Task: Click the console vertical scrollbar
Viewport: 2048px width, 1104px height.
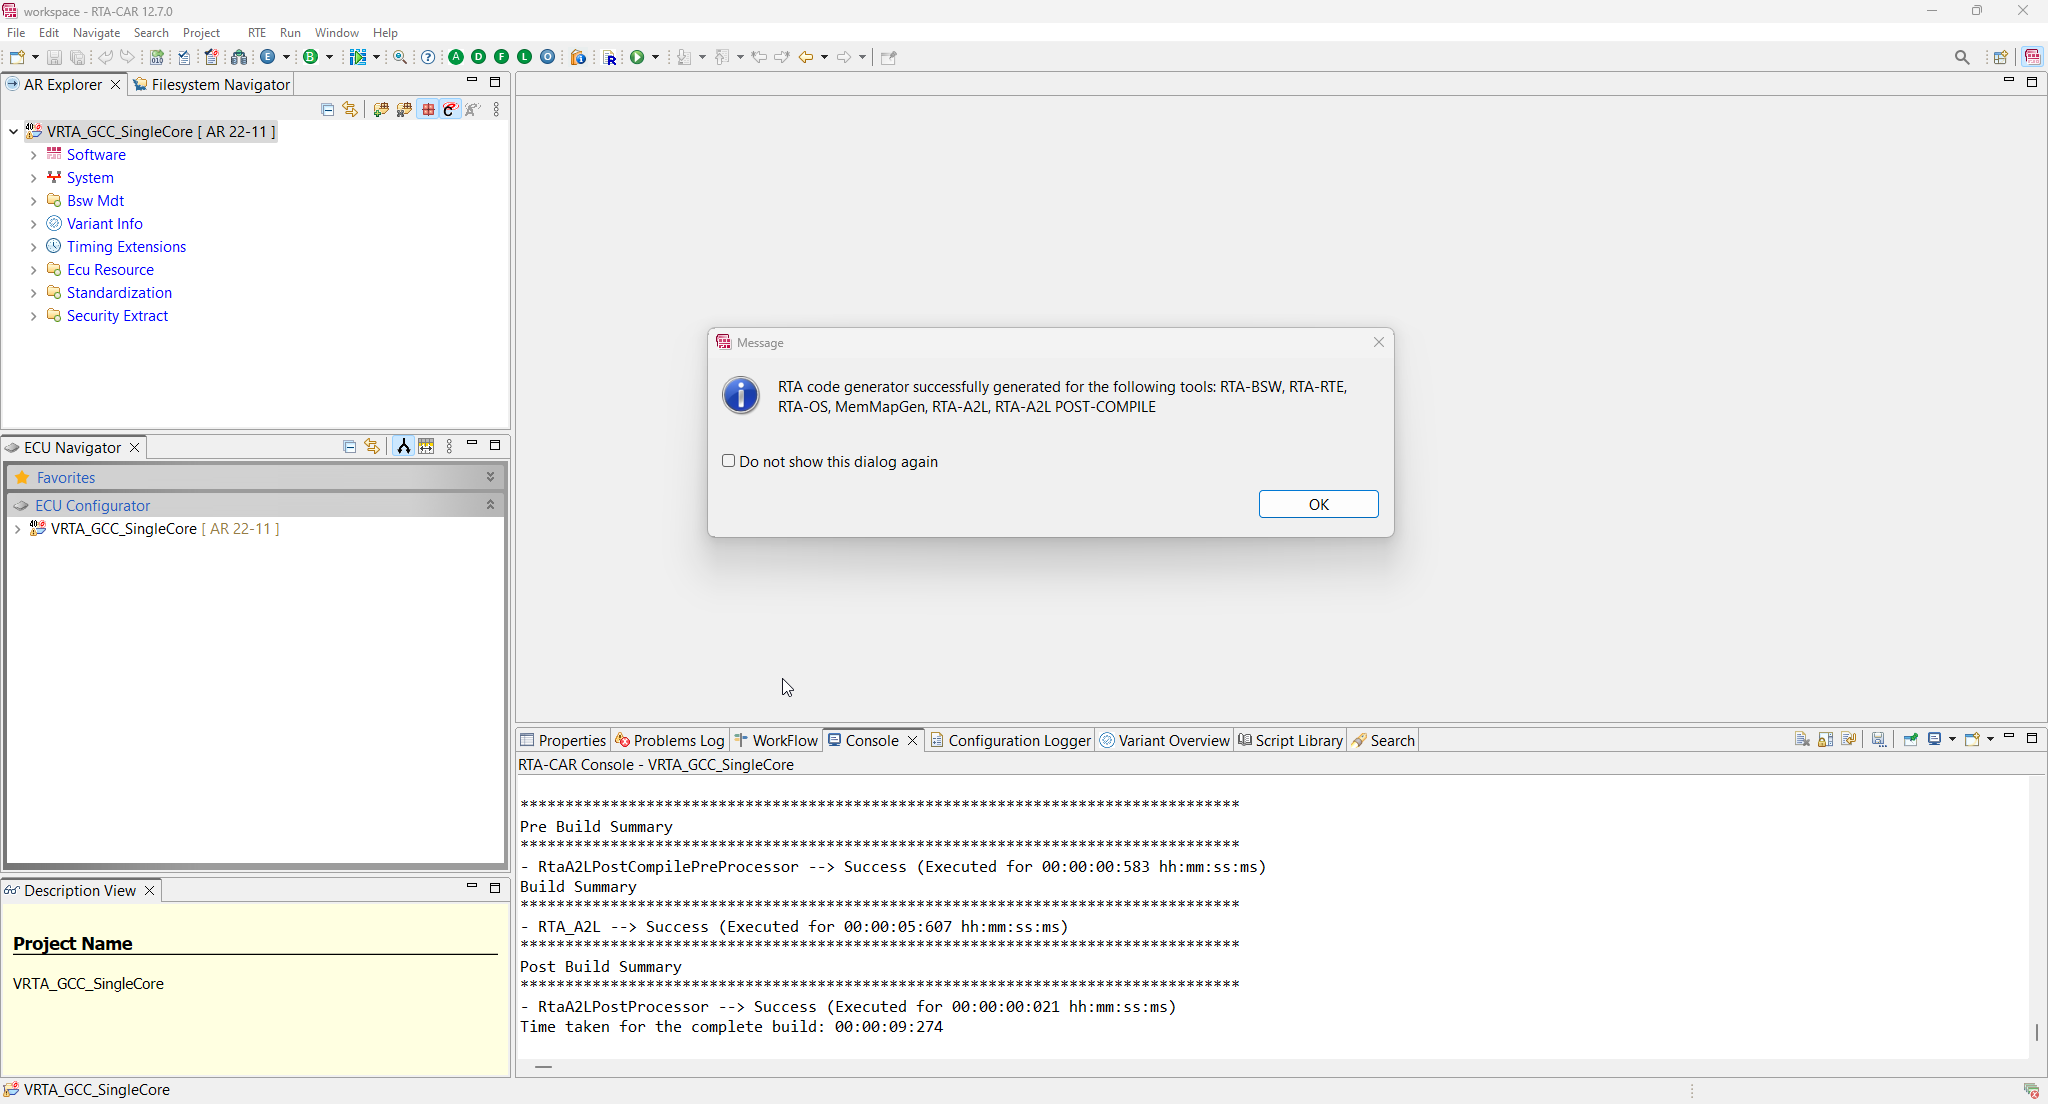Action: tap(2037, 1031)
